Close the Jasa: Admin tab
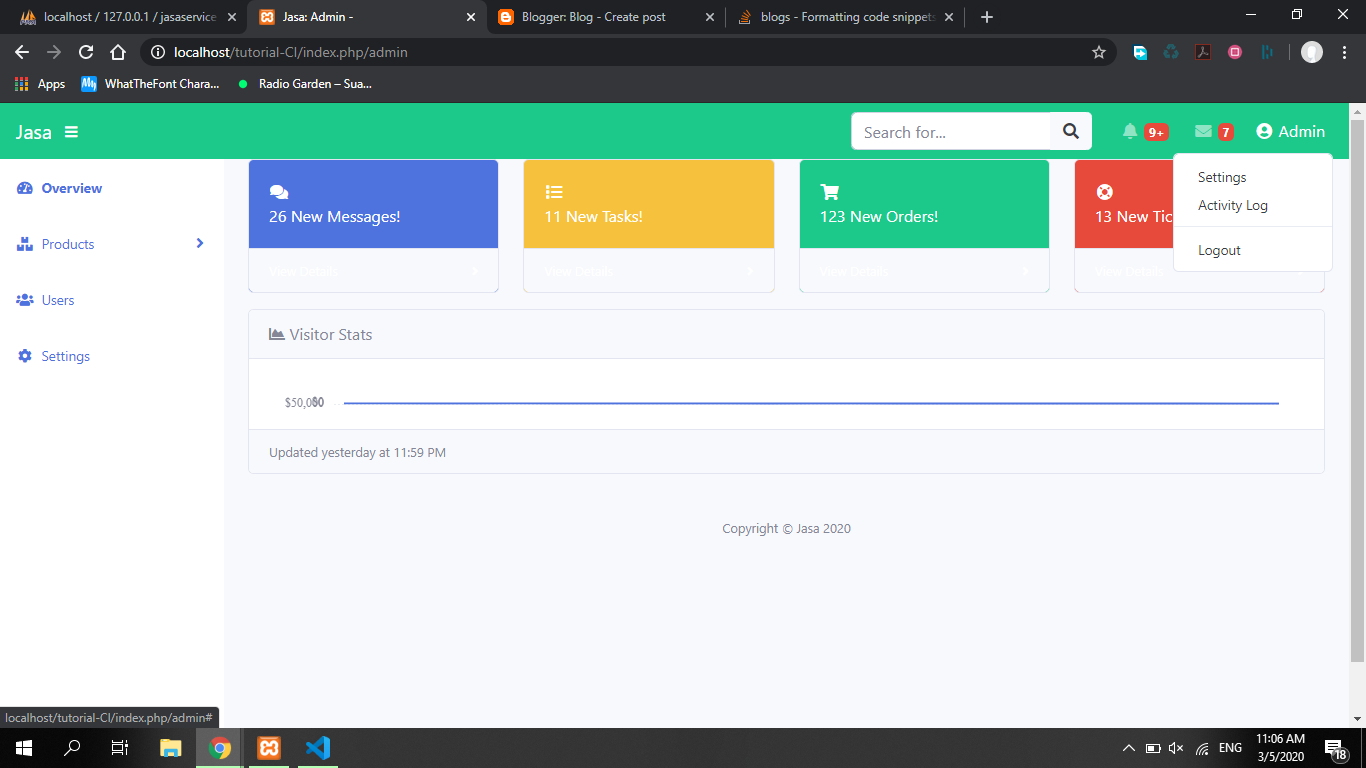The width and height of the screenshot is (1366, 768). (471, 17)
